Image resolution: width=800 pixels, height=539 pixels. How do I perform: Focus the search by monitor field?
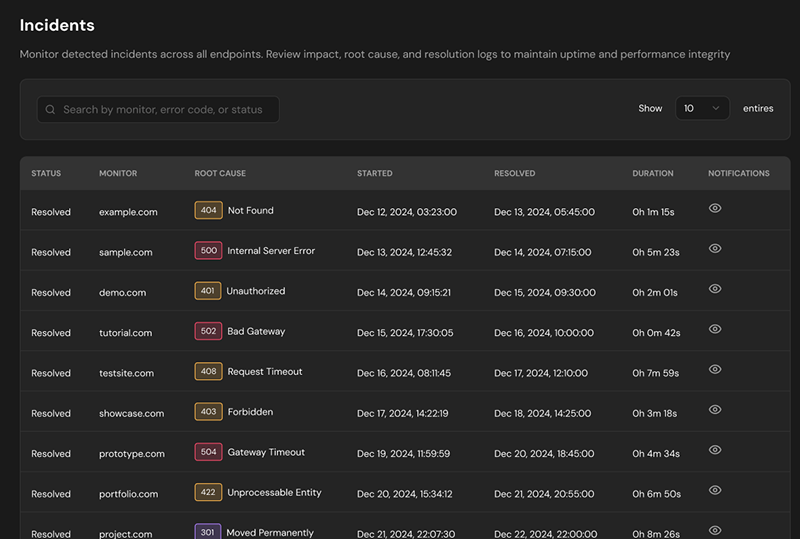click(158, 110)
